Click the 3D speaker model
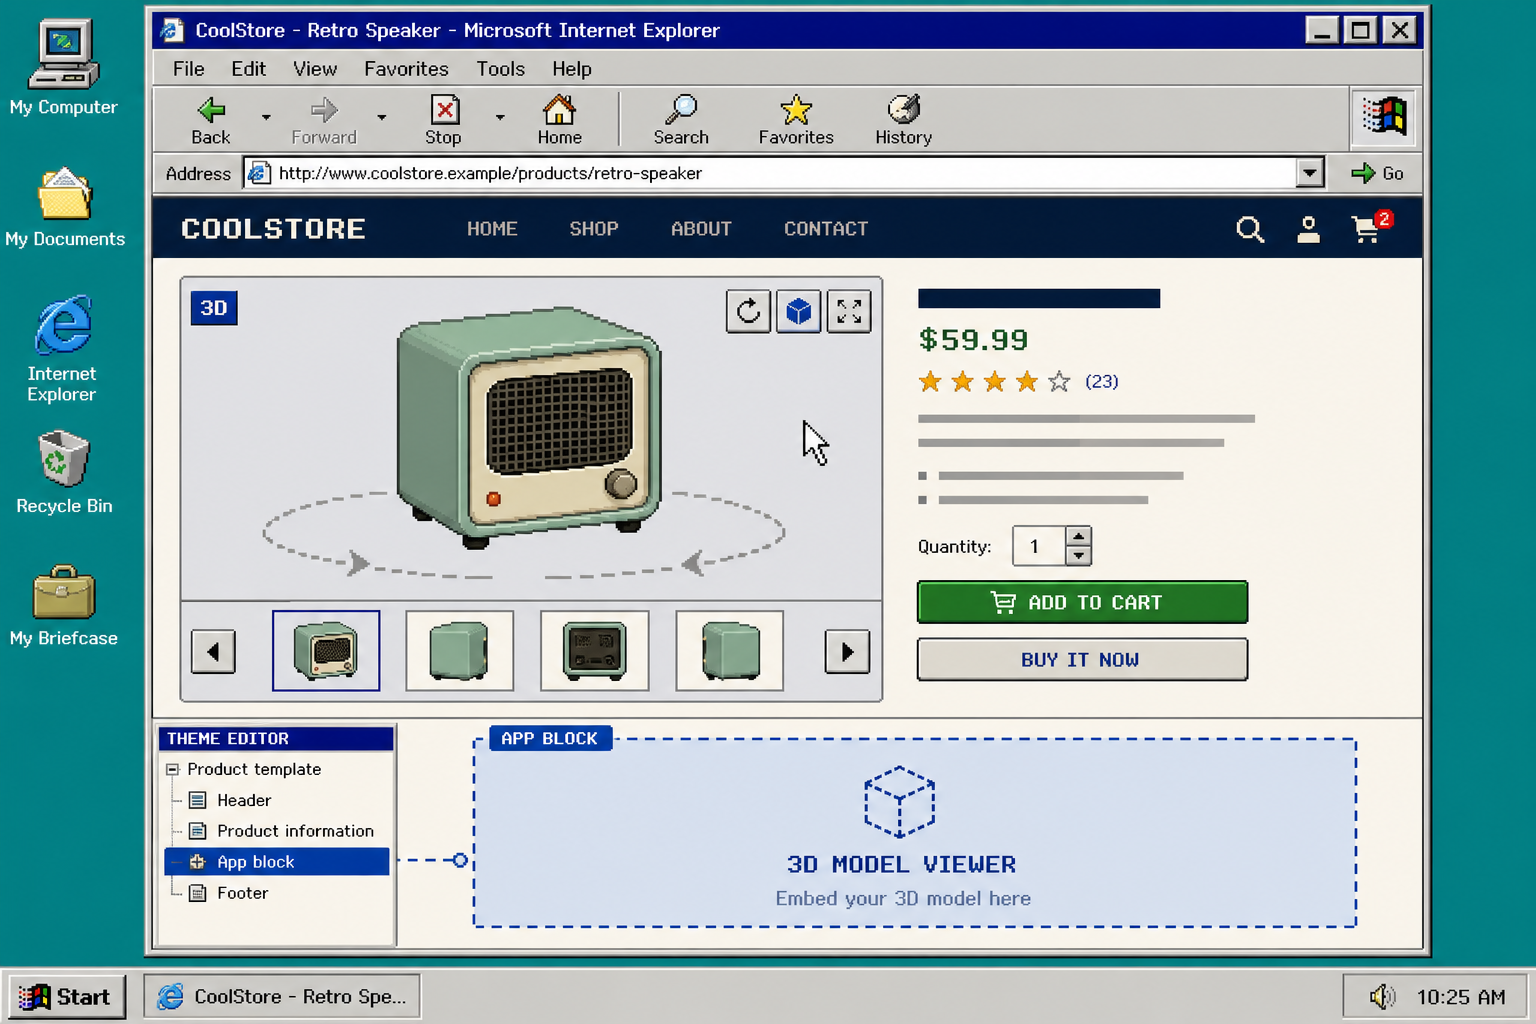Viewport: 1536px width, 1024px height. coord(528,427)
